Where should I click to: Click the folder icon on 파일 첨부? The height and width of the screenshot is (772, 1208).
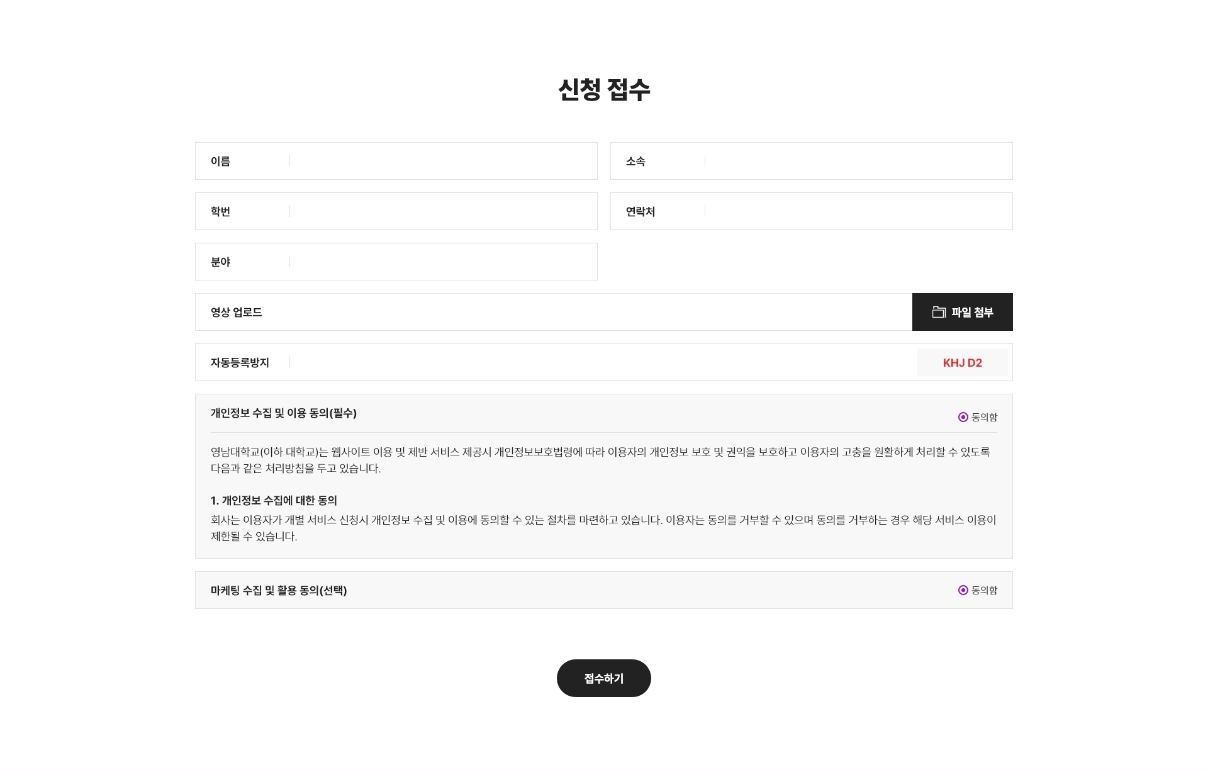(939, 312)
